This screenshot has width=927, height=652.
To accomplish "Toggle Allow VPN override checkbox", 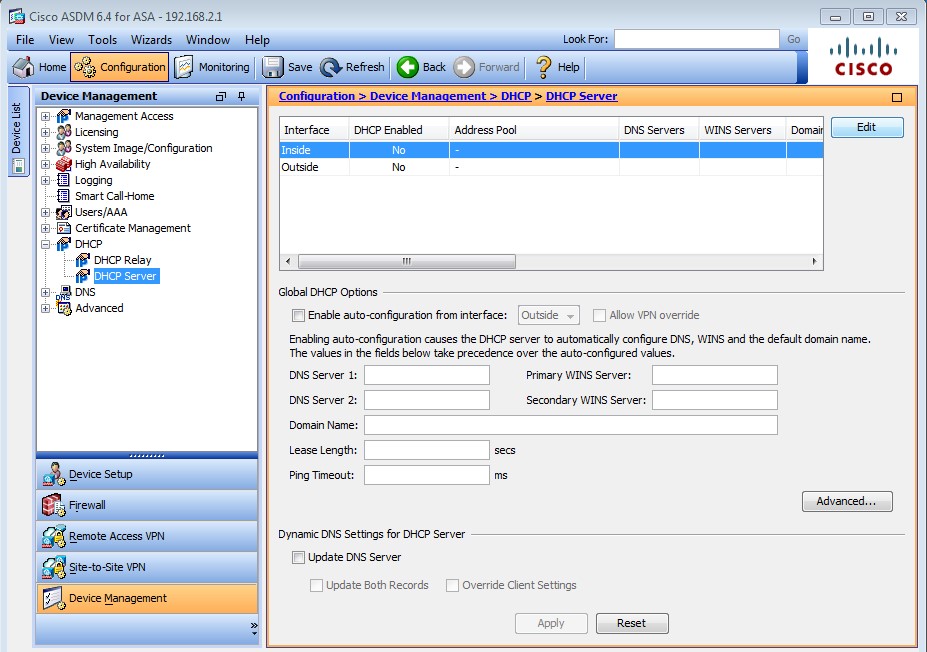I will (599, 315).
